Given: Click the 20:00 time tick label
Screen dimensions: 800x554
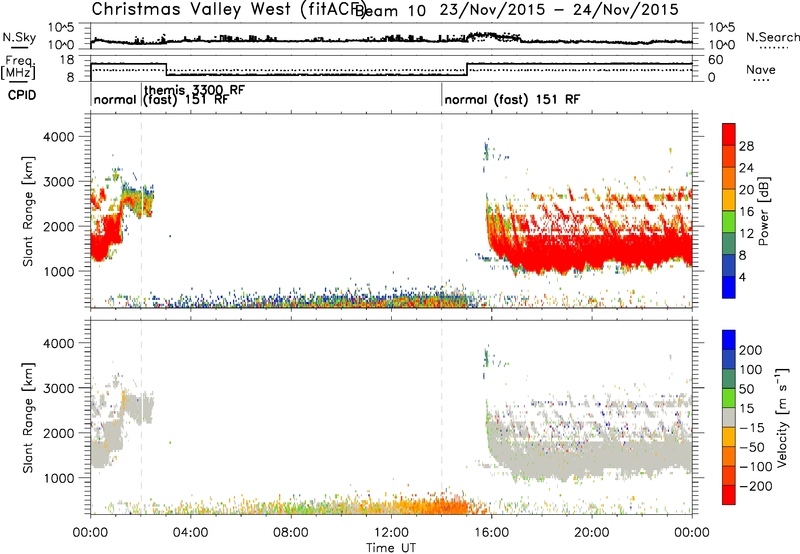Looking at the screenshot, I should (x=592, y=533).
